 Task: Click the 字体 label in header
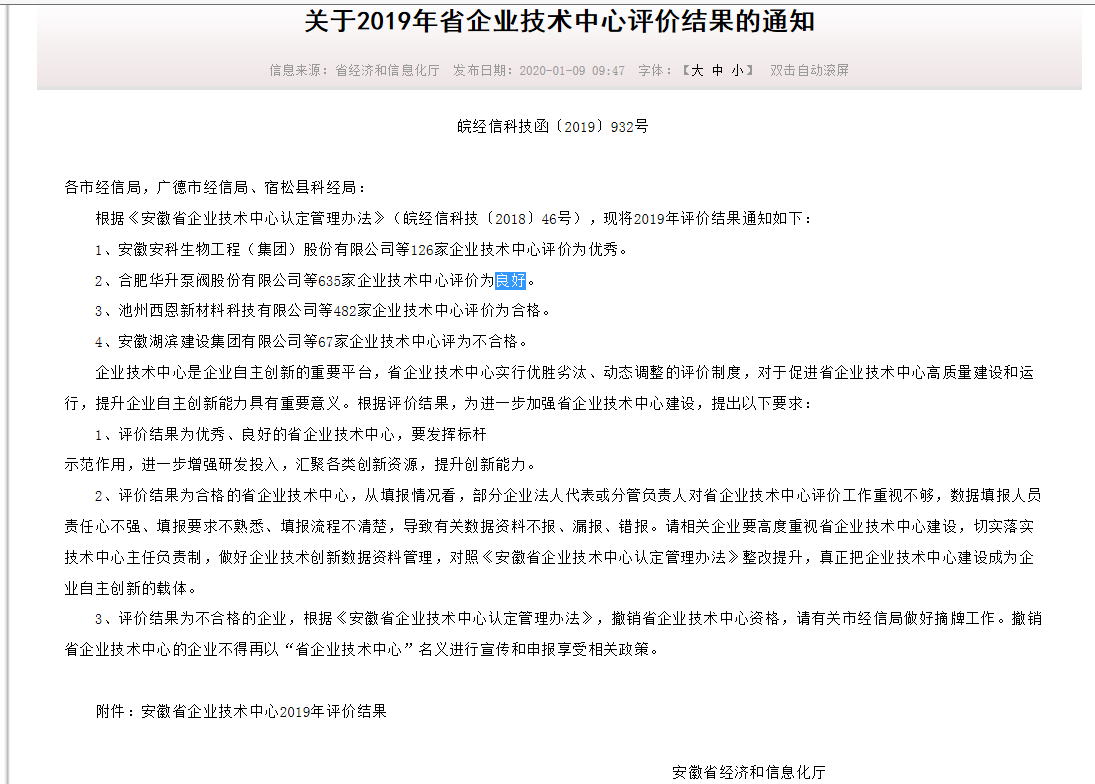[654, 71]
